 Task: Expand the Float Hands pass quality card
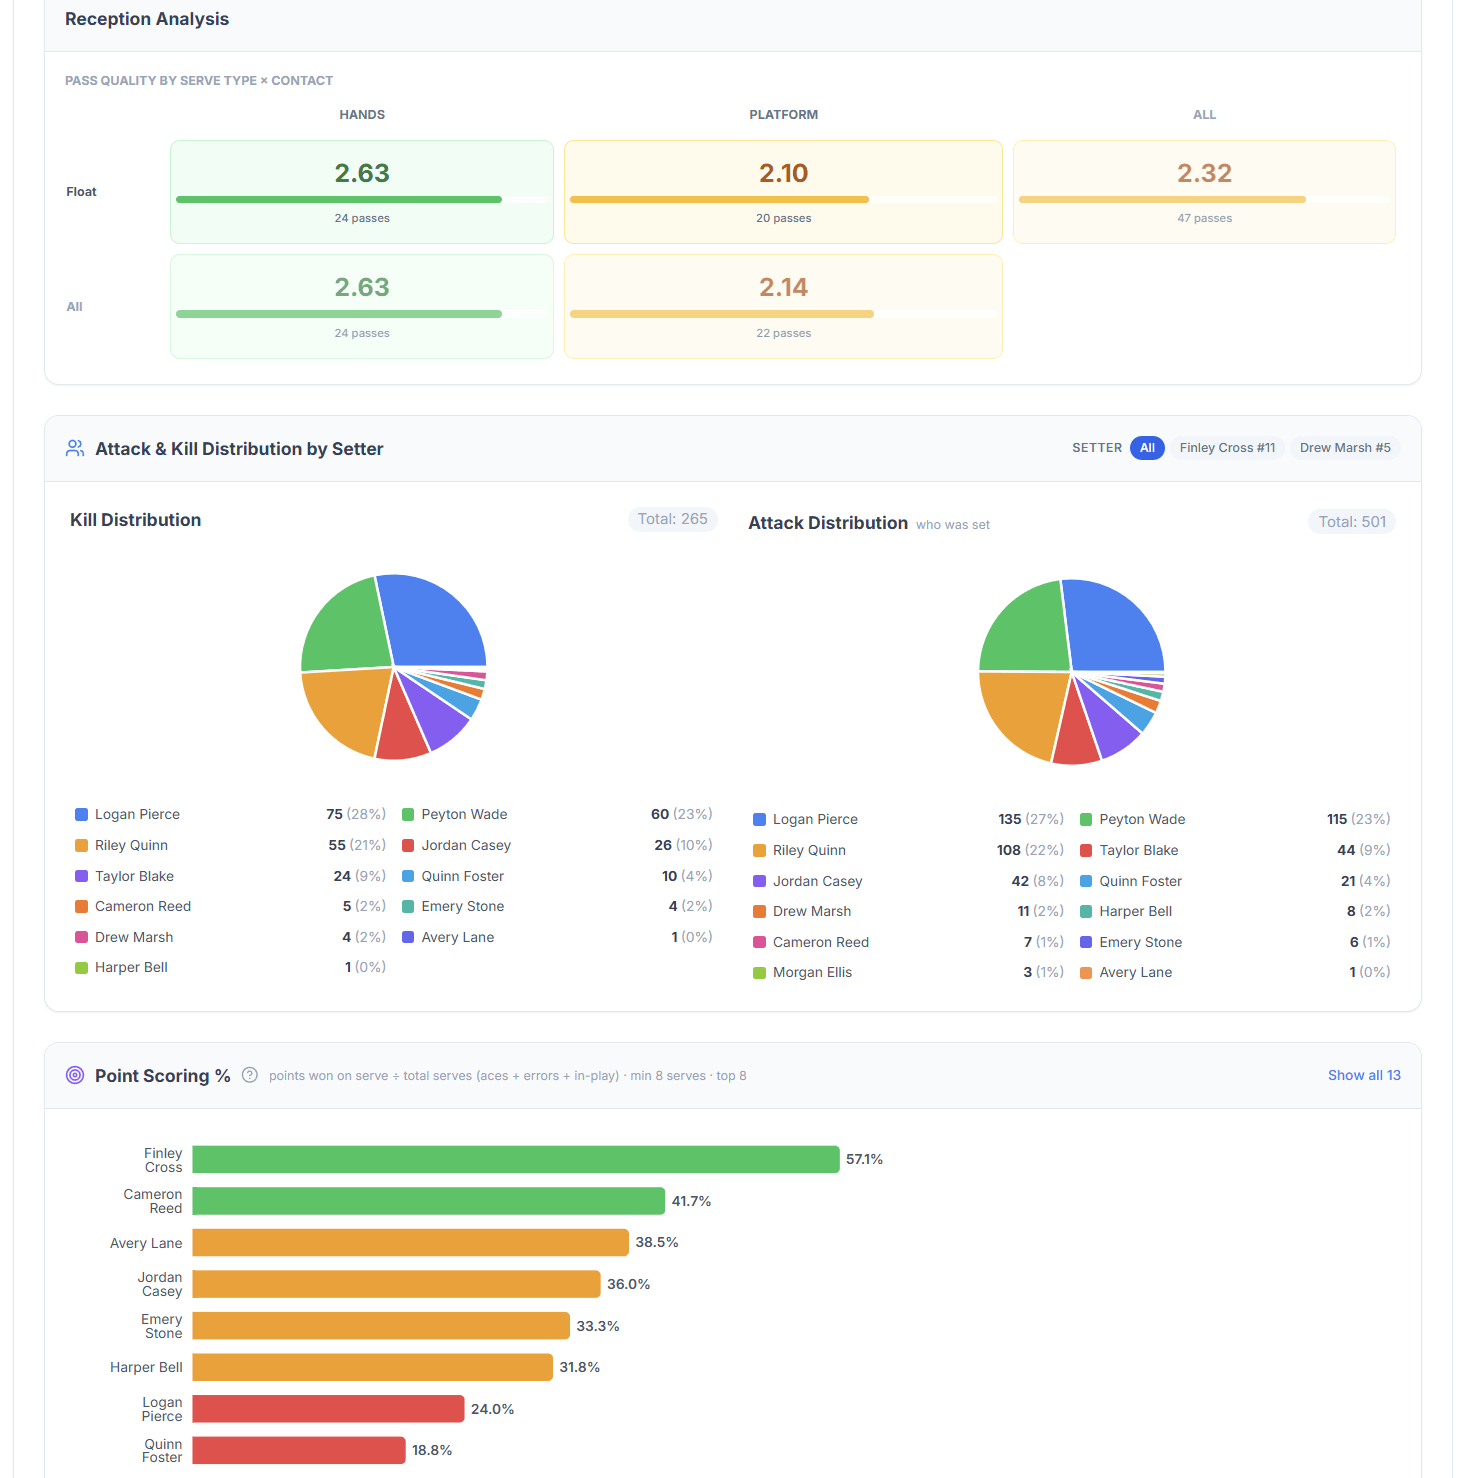click(361, 191)
